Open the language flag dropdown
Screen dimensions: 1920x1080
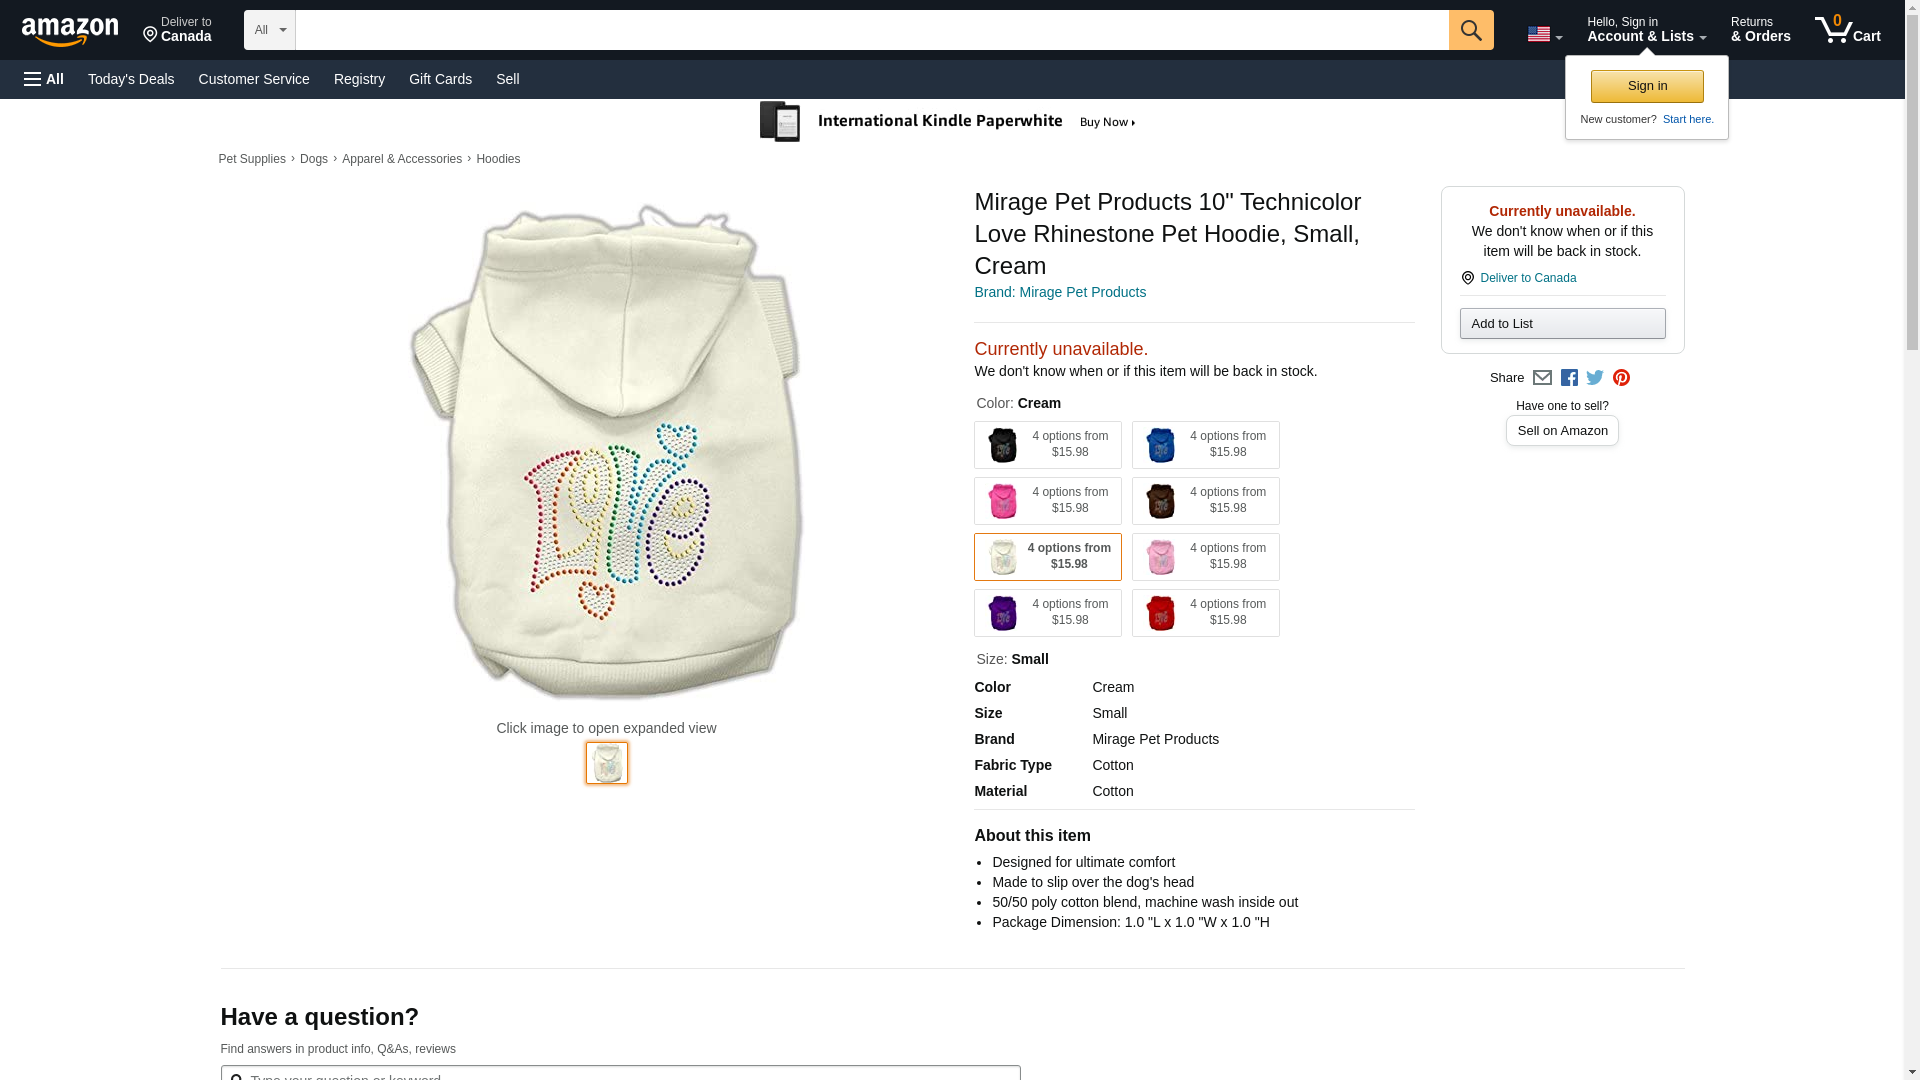click(1544, 35)
